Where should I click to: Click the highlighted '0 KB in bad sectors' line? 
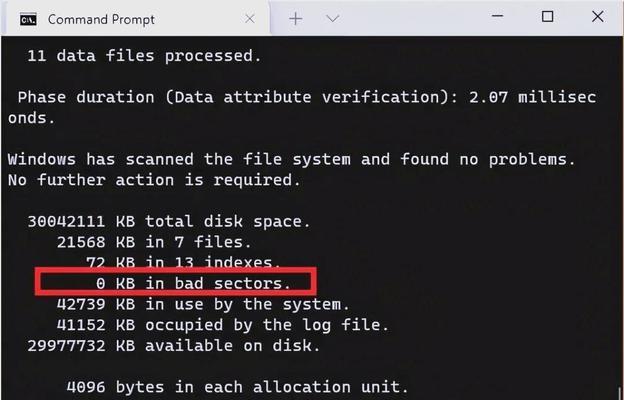point(193,283)
